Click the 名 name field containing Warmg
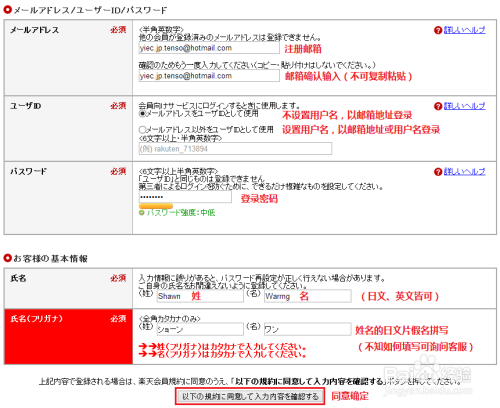This screenshot has width=500, height=408. click(308, 296)
